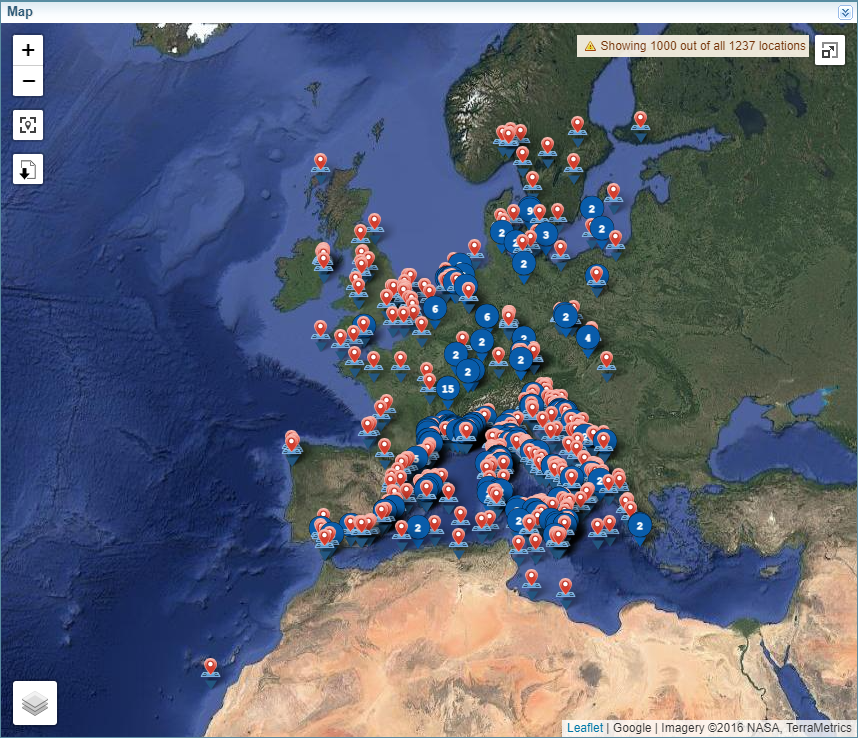Click the southernmost Libya coast red pin

[x=565, y=587]
